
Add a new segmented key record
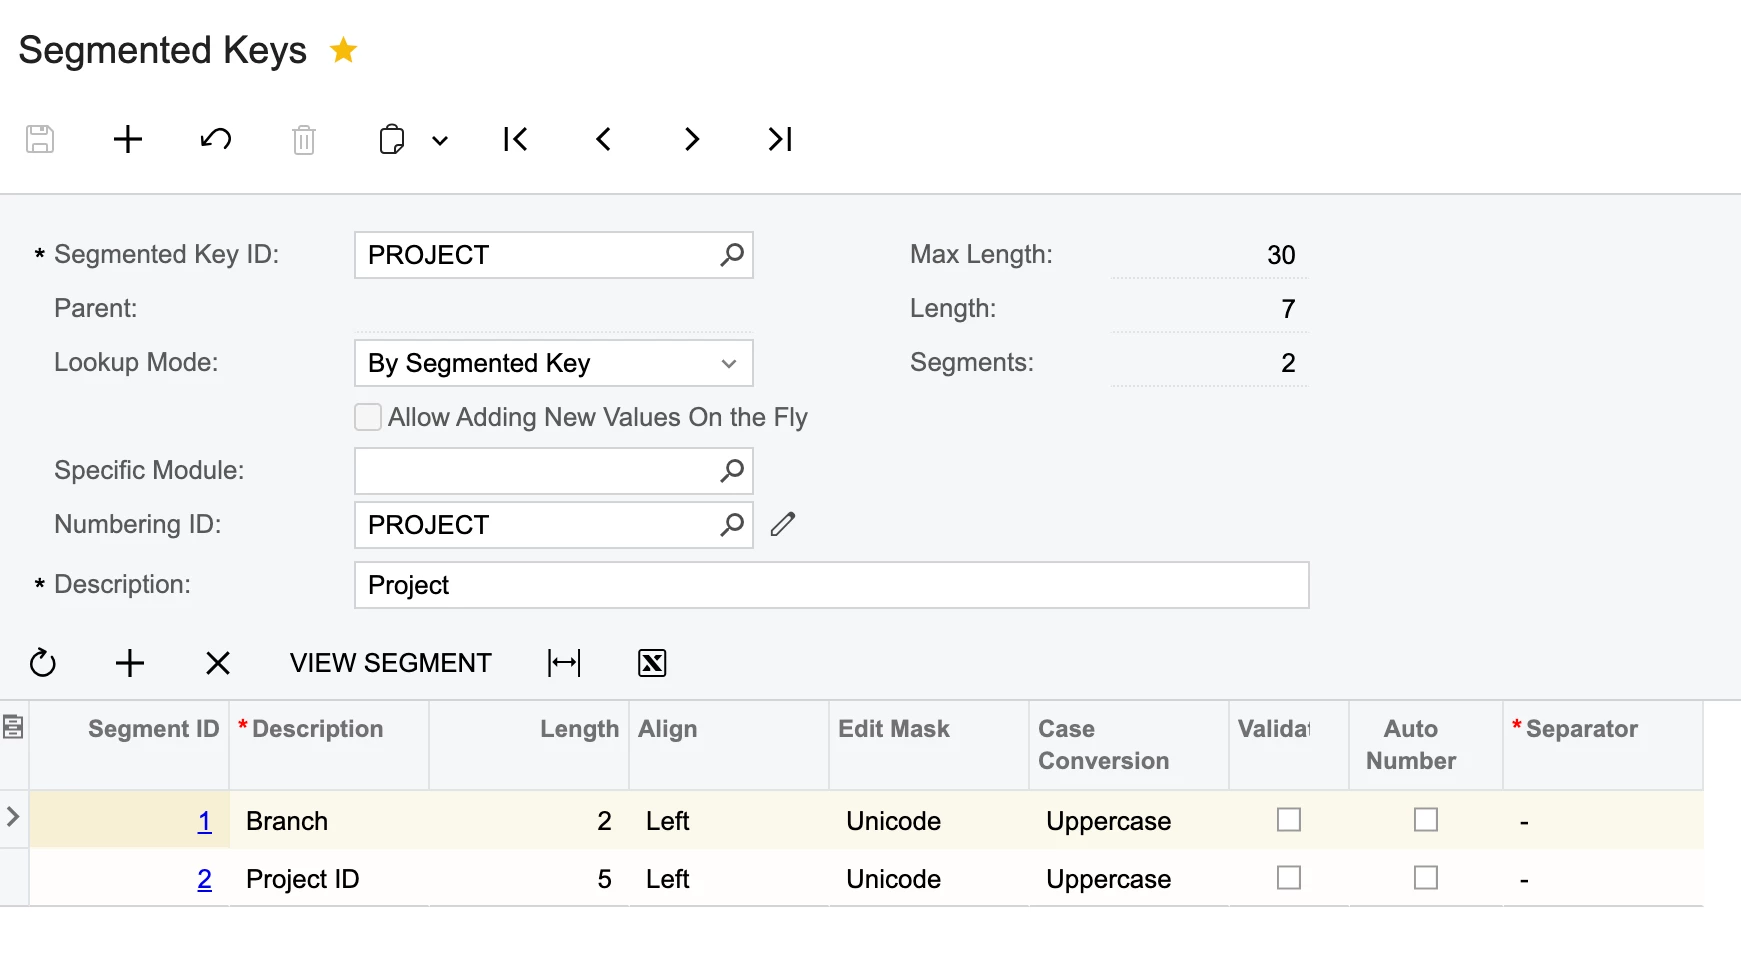(128, 139)
